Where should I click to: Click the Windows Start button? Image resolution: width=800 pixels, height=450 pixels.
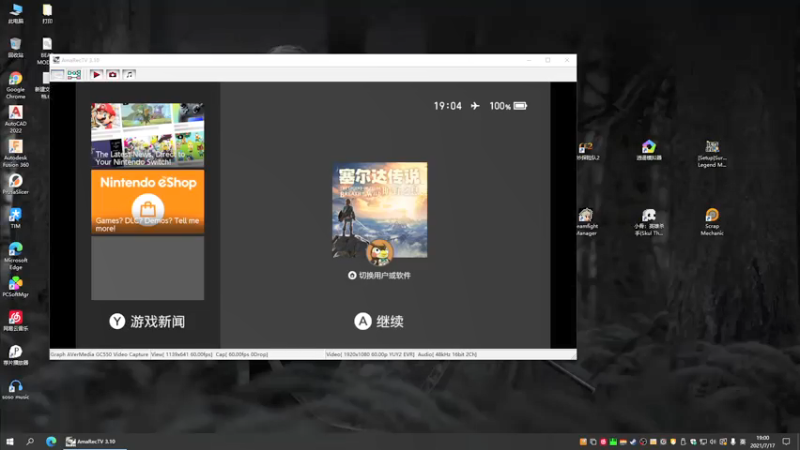pos(10,441)
